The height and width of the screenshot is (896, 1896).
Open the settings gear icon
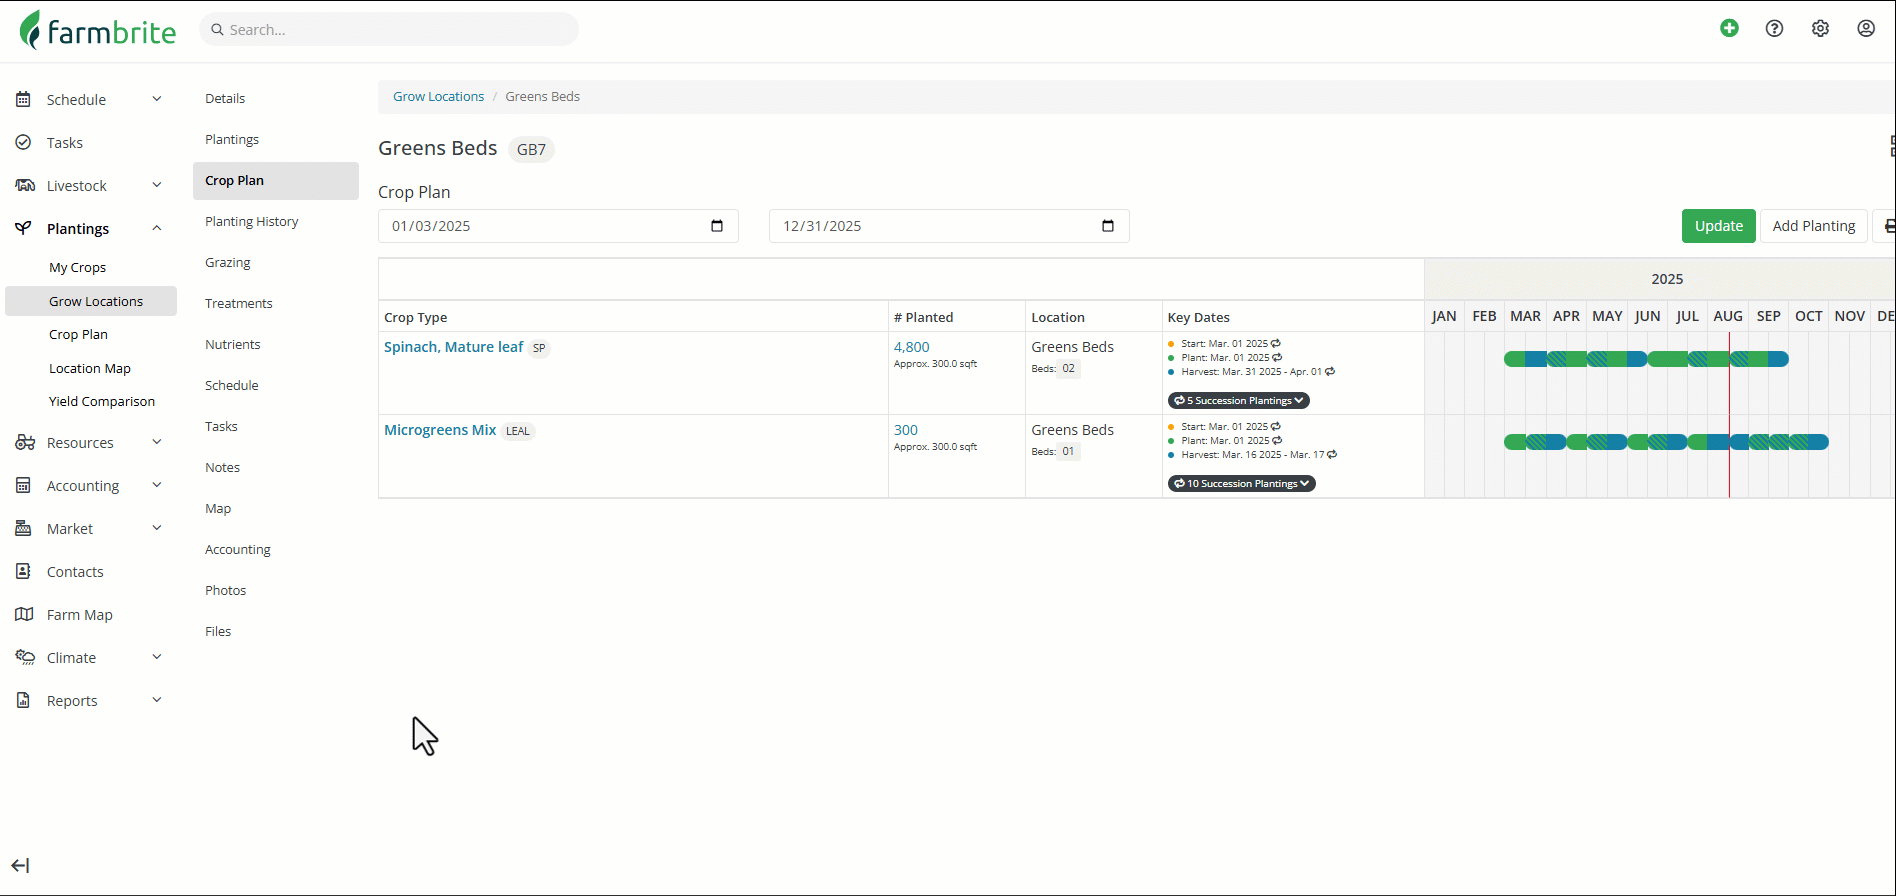(1820, 29)
